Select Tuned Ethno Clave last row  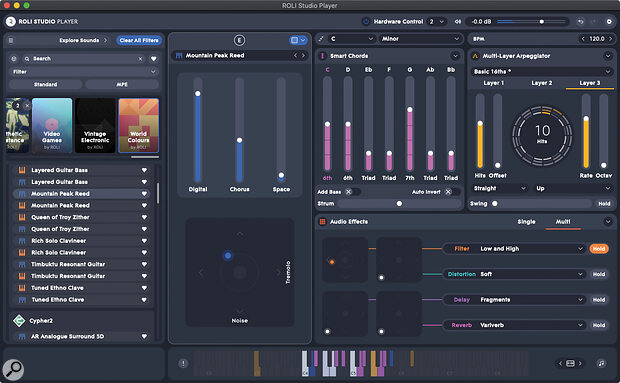83,300
